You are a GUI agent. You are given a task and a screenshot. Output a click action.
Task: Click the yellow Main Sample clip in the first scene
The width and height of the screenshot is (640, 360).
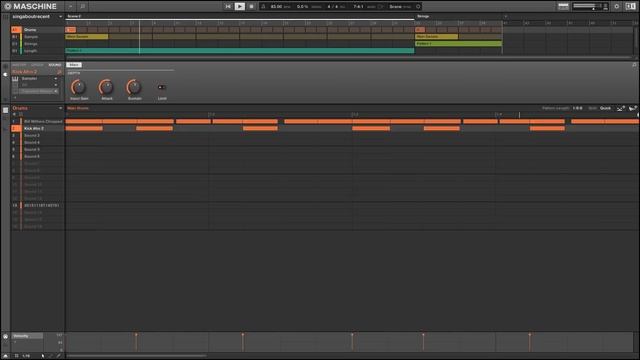tap(87, 37)
